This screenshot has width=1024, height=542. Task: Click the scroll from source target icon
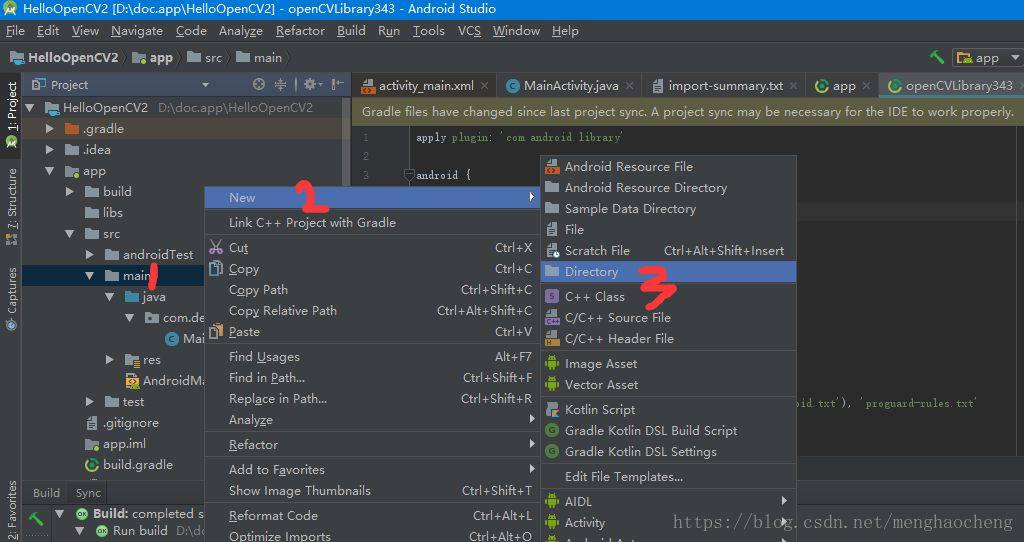tap(259, 84)
